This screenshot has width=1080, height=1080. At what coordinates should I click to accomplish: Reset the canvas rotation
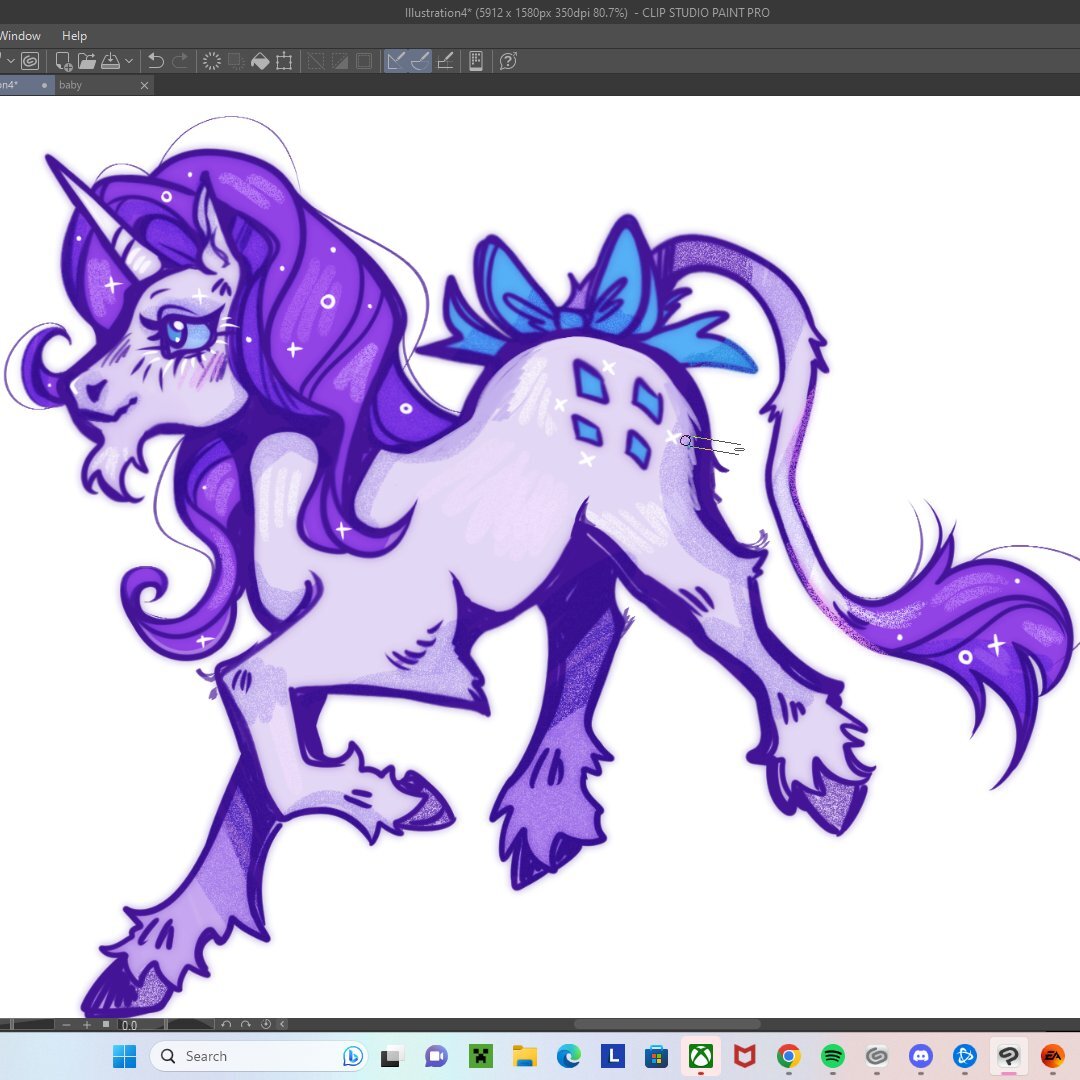265,1025
